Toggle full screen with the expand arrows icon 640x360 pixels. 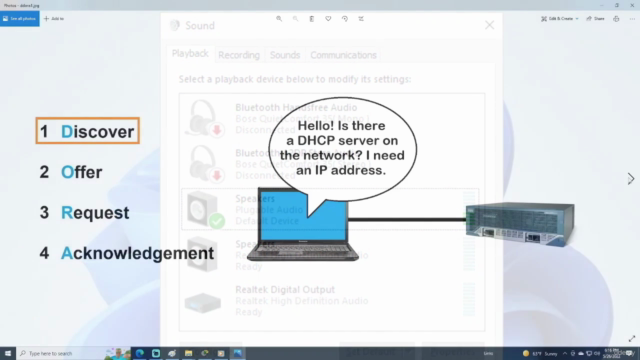[632, 338]
